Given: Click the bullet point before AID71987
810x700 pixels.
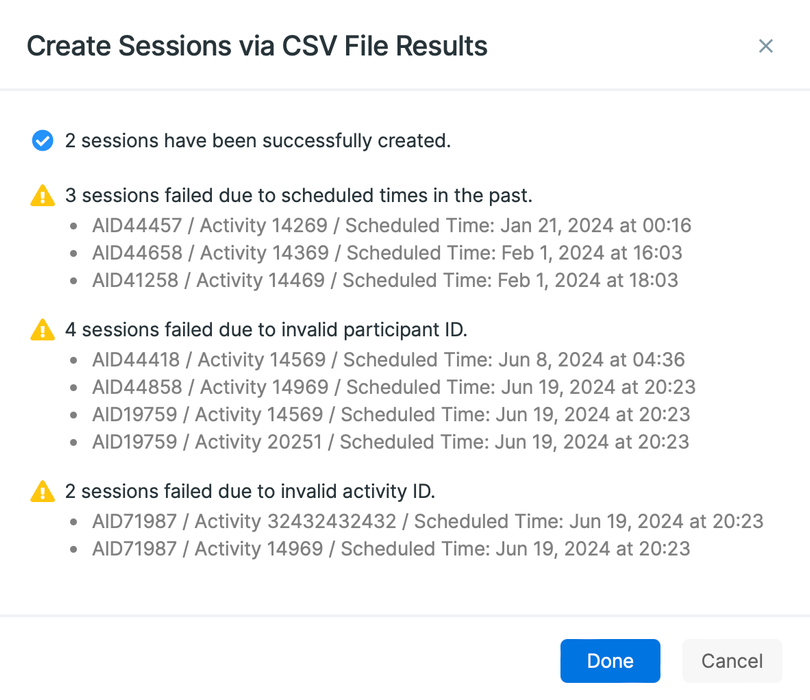Looking at the screenshot, I should point(73,520).
